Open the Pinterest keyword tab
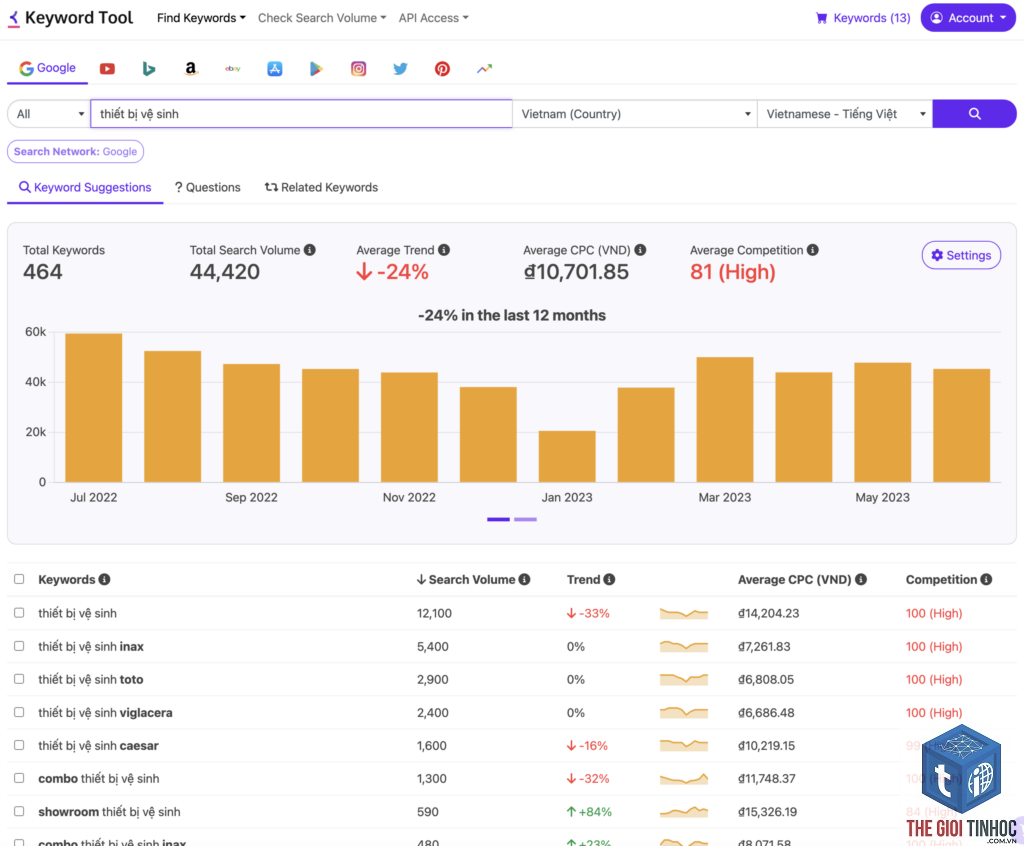 (x=442, y=69)
